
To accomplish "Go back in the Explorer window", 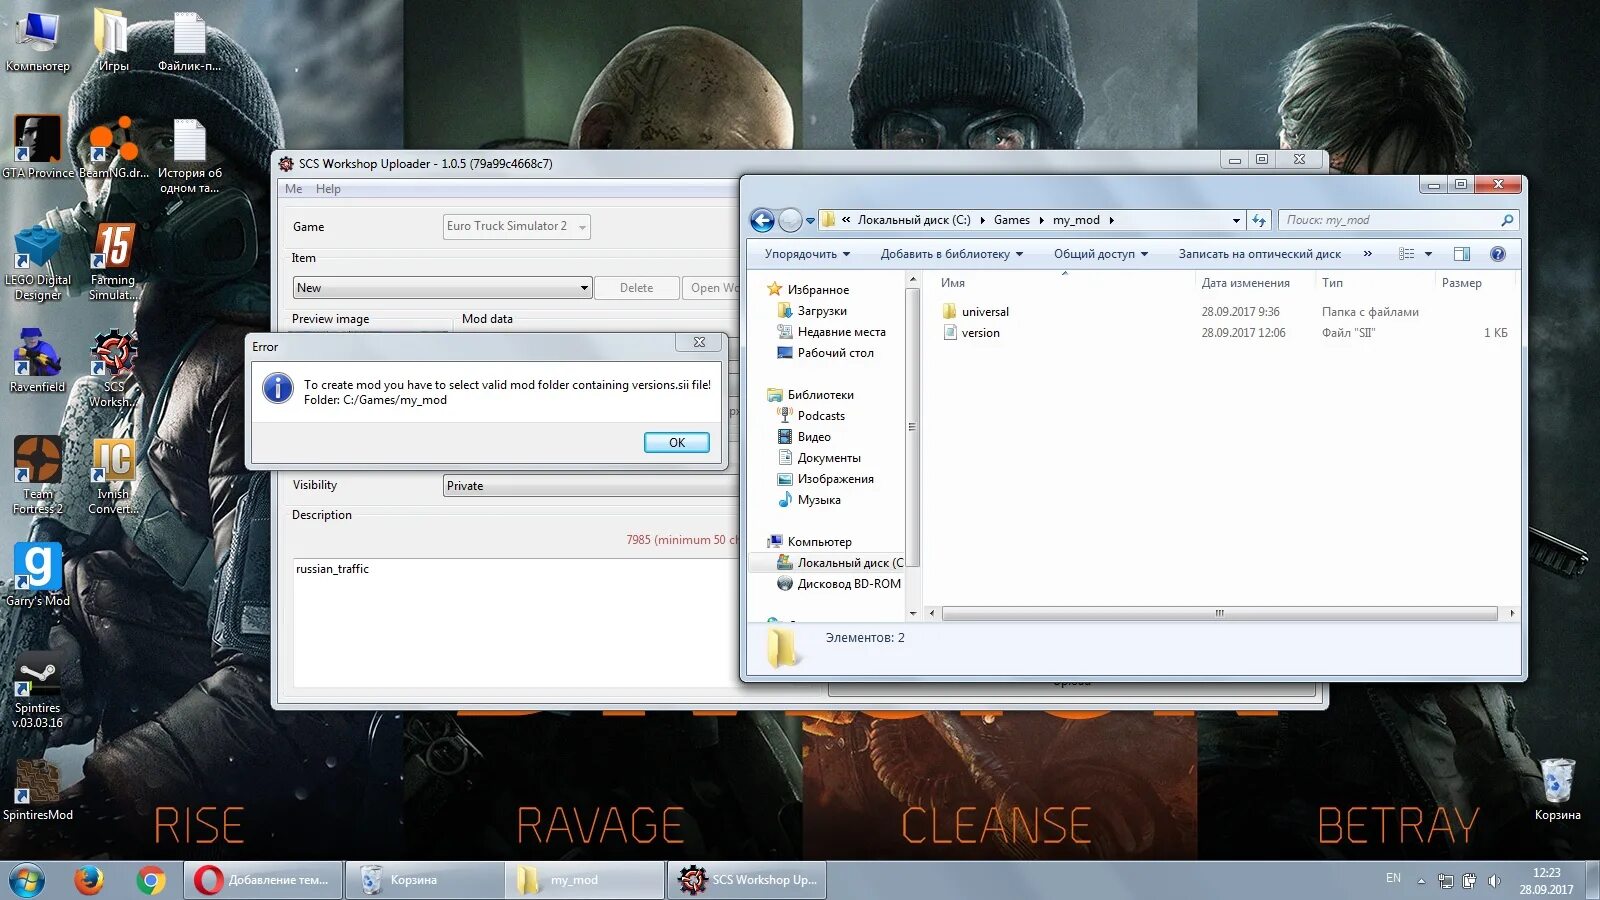I will click(x=762, y=220).
